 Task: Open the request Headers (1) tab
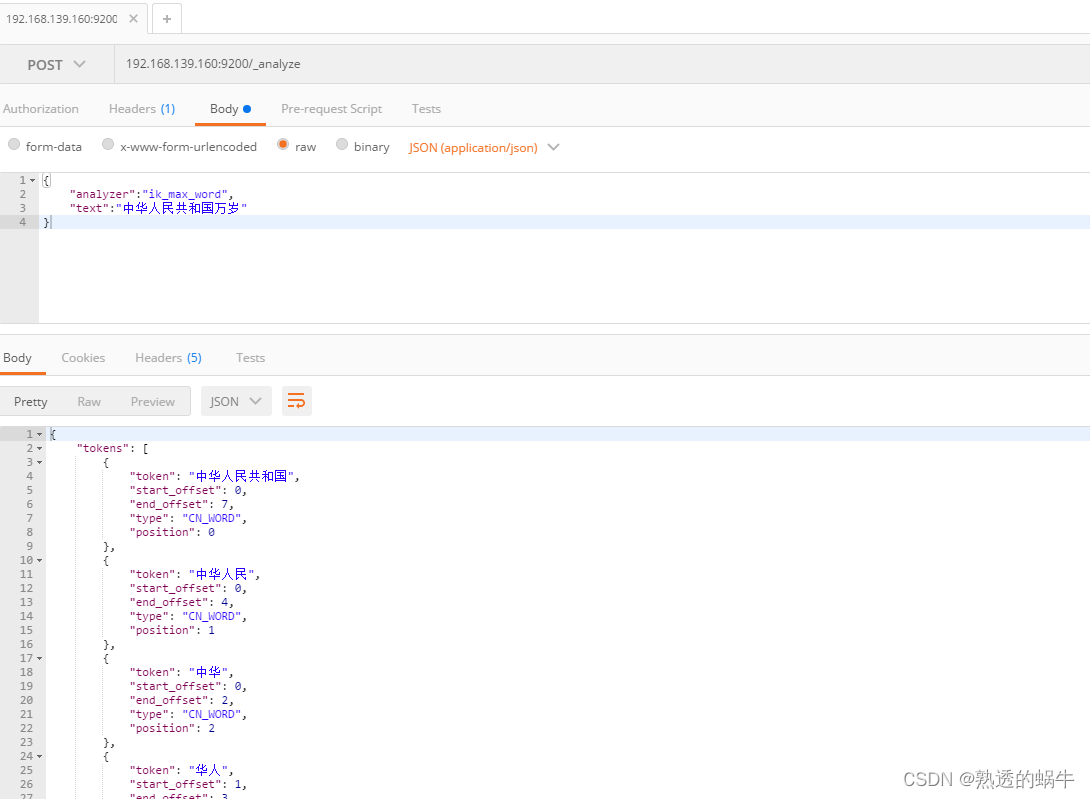(142, 108)
